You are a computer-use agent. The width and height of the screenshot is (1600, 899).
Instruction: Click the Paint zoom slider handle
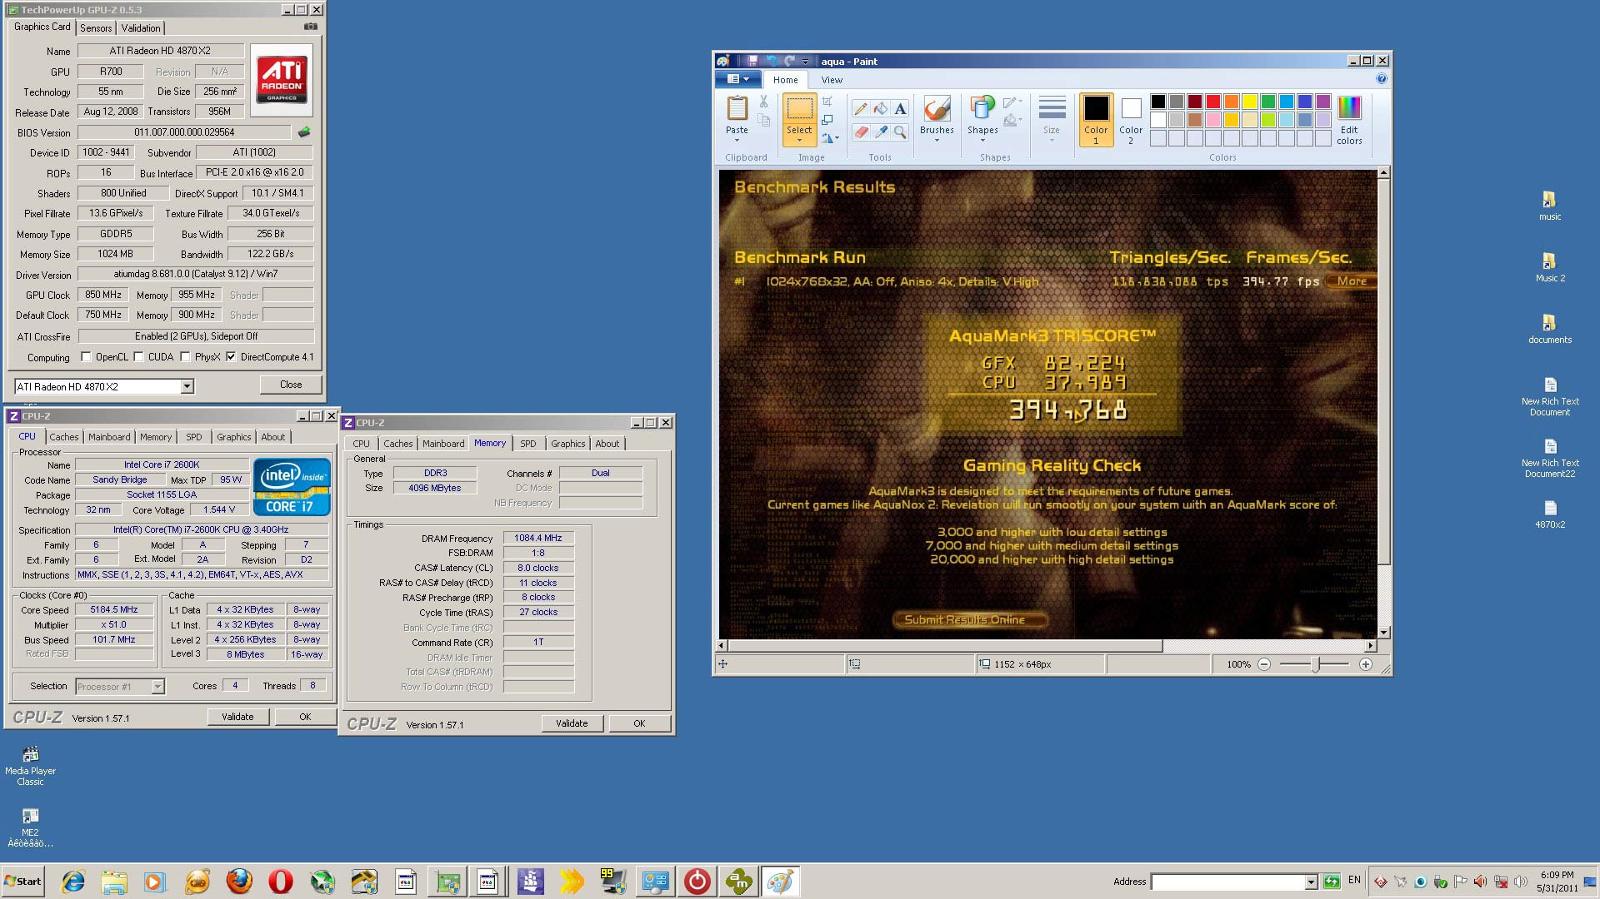coord(1316,664)
